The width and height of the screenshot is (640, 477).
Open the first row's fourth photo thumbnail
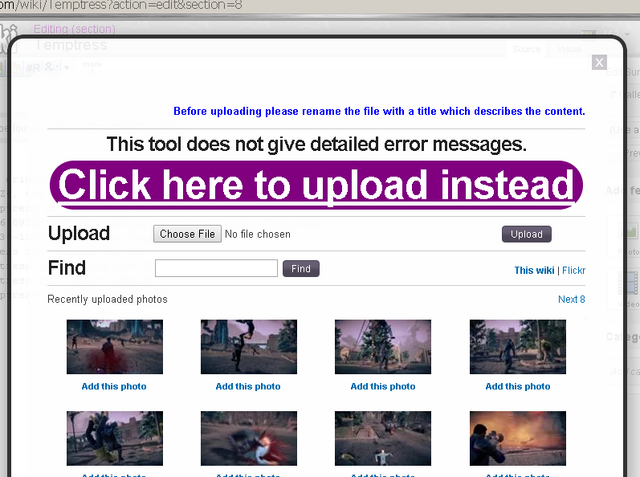(518, 346)
